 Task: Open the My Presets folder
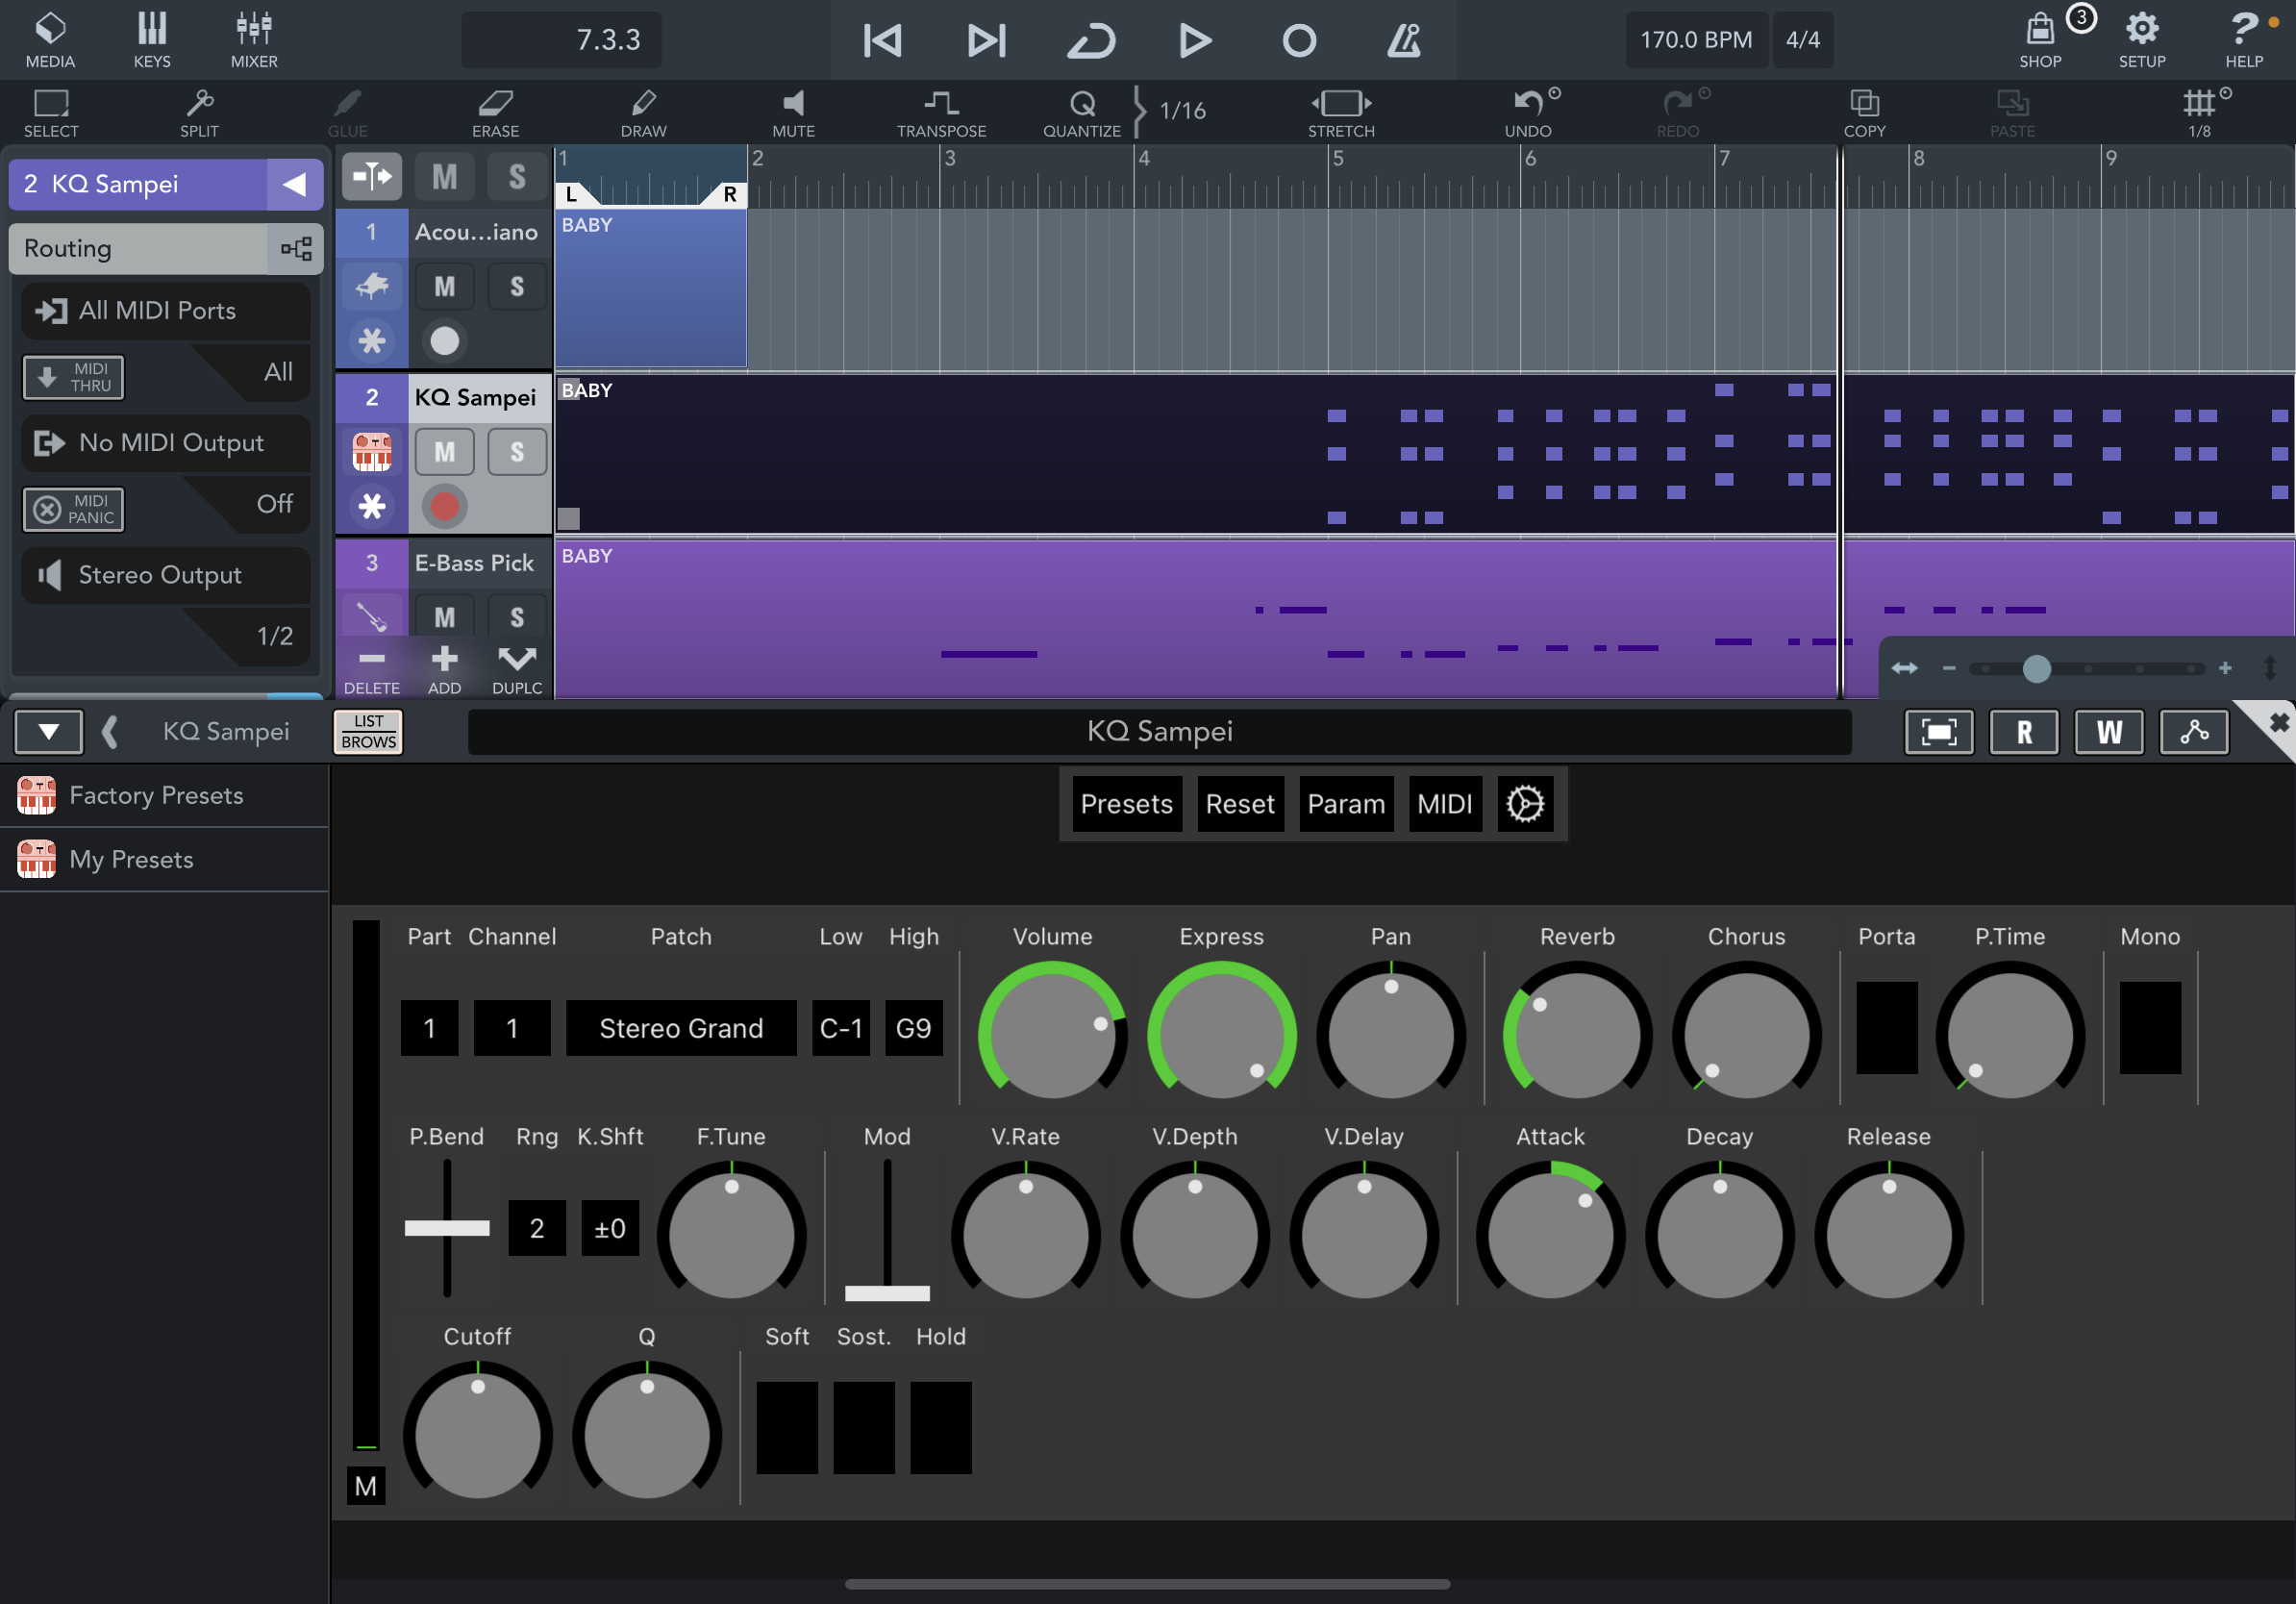[x=164, y=860]
